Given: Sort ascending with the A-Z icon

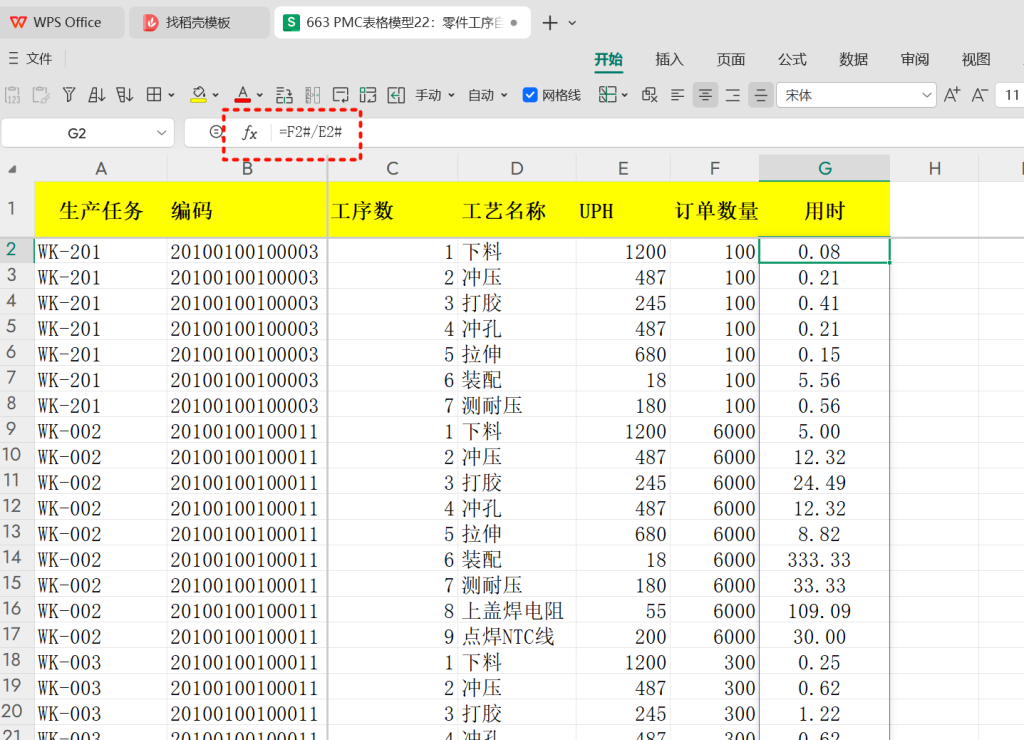Looking at the screenshot, I should click(97, 95).
